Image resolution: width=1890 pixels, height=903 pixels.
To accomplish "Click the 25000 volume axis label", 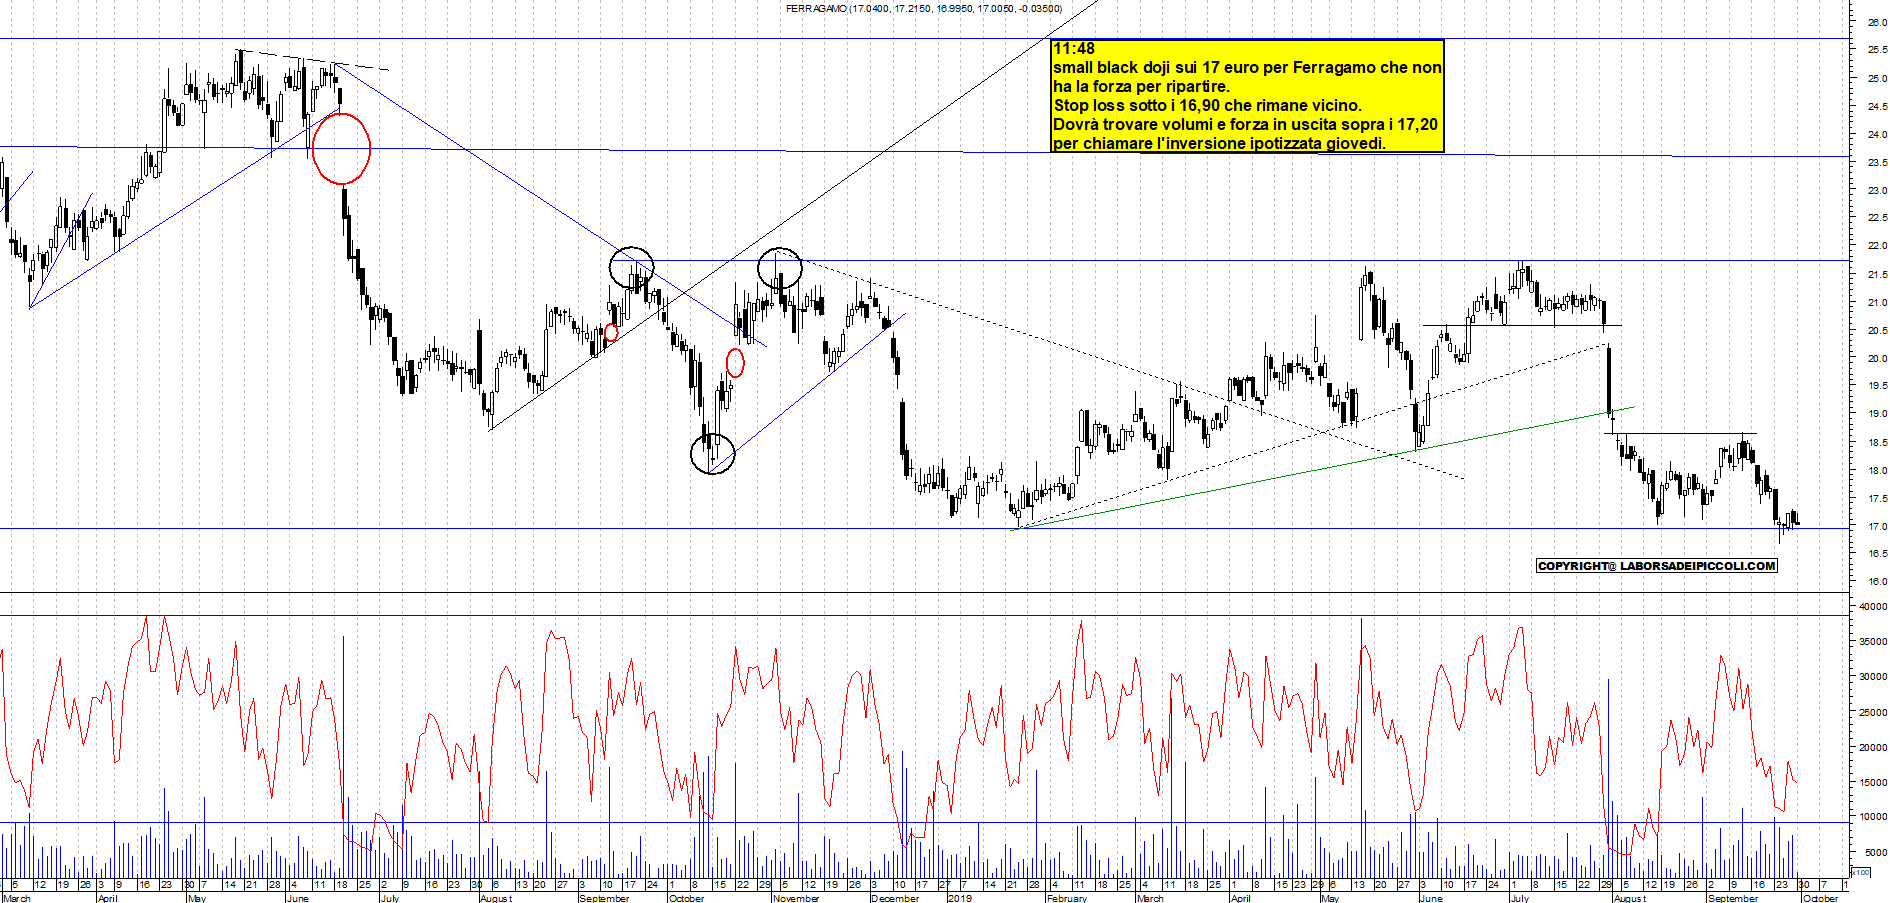I will click(1874, 712).
